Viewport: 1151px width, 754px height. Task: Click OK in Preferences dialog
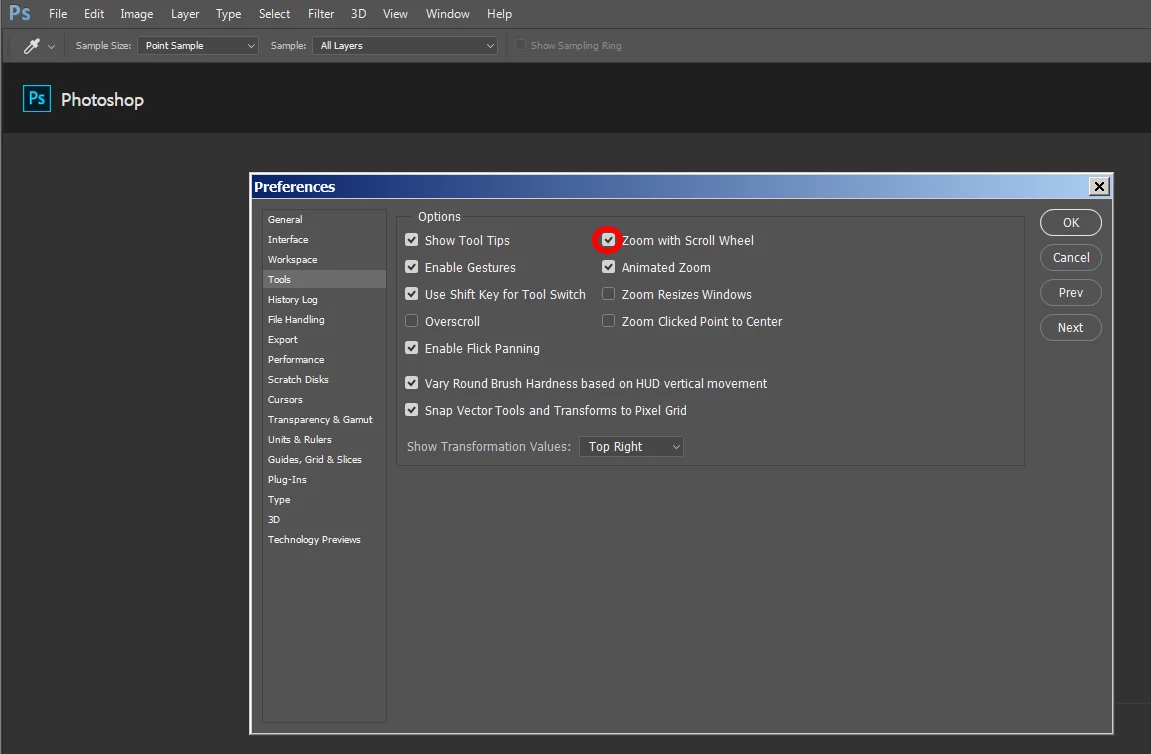[x=1071, y=222]
